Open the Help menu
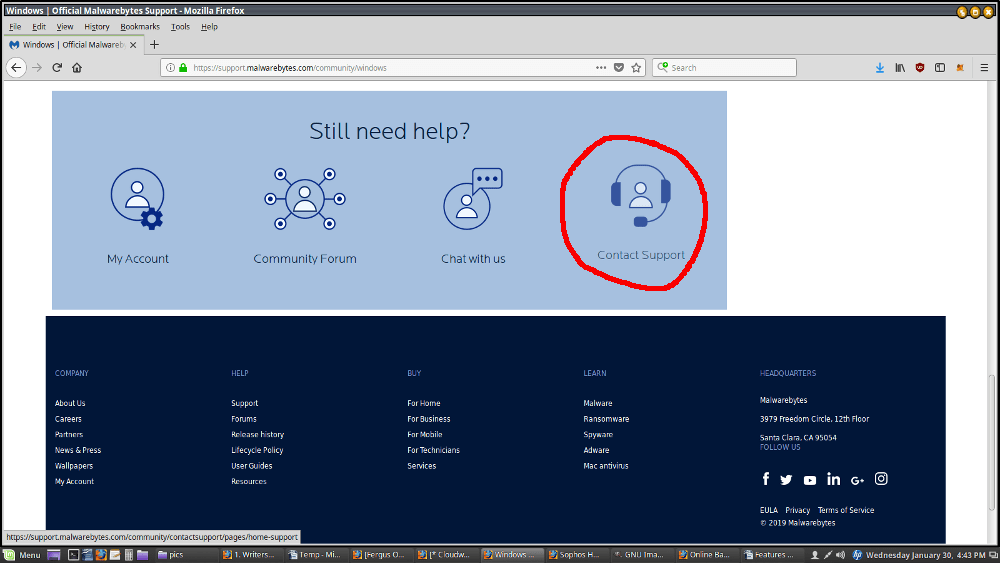The width and height of the screenshot is (1000, 563). (x=209, y=27)
